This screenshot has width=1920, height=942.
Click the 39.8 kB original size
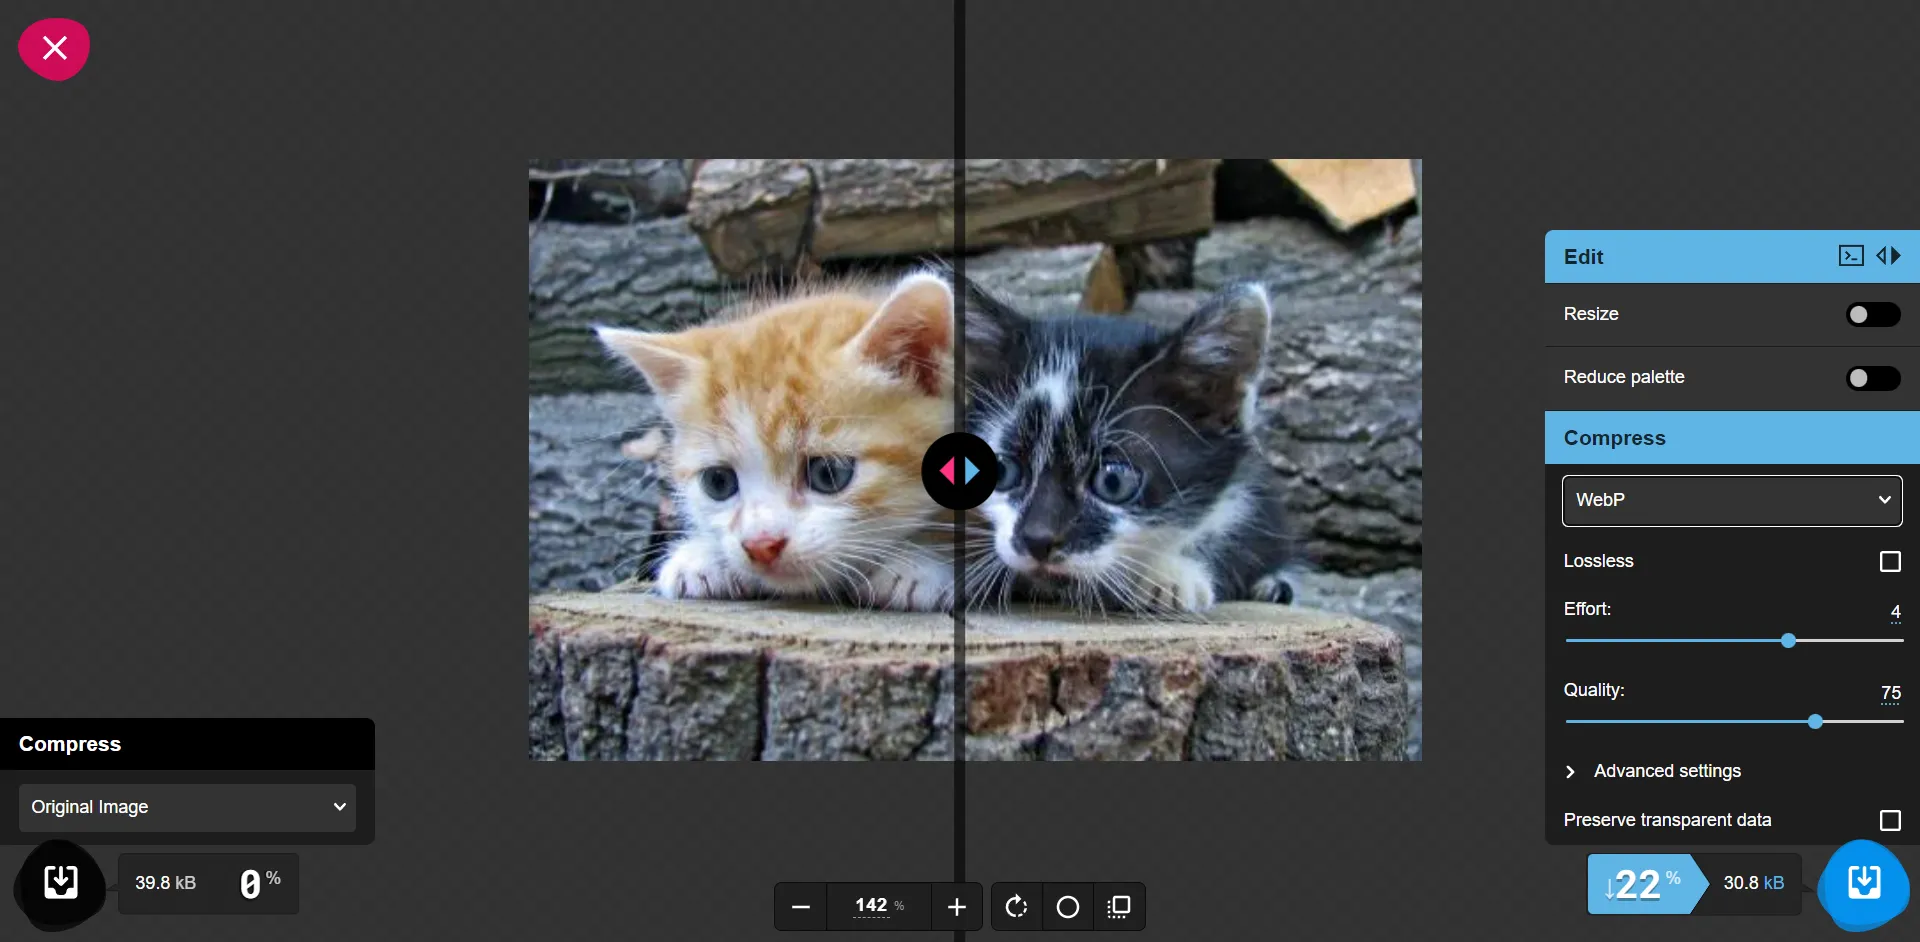[x=166, y=883]
